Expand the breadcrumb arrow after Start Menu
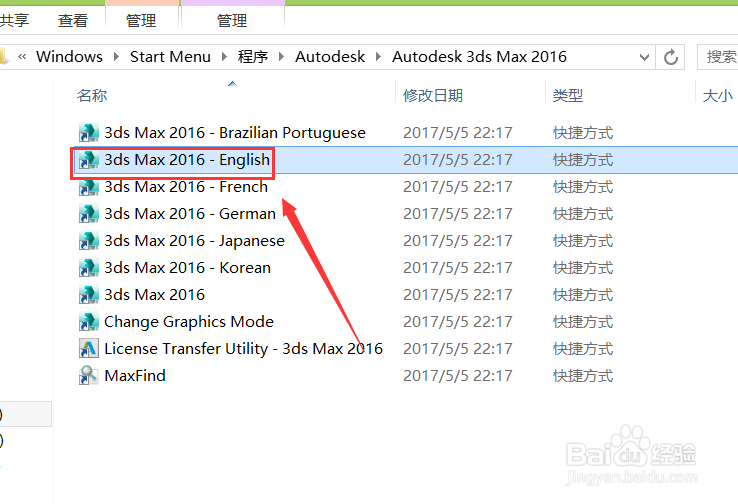 click(224, 57)
